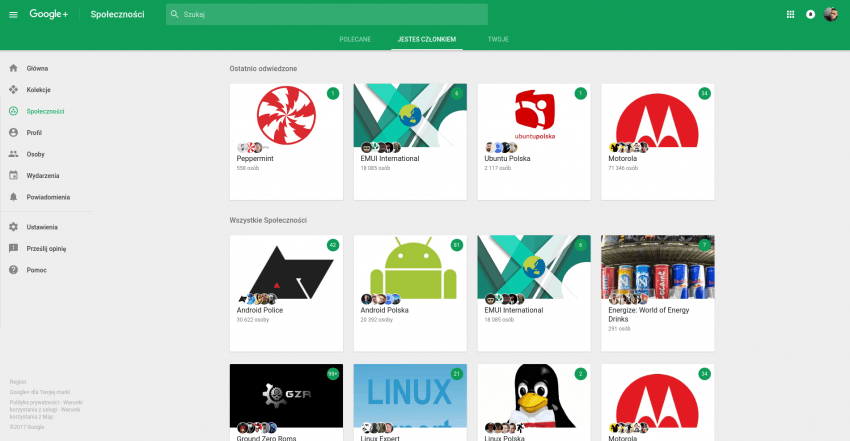
Task: Click the Pomoc question mark icon
Action: coord(14,270)
